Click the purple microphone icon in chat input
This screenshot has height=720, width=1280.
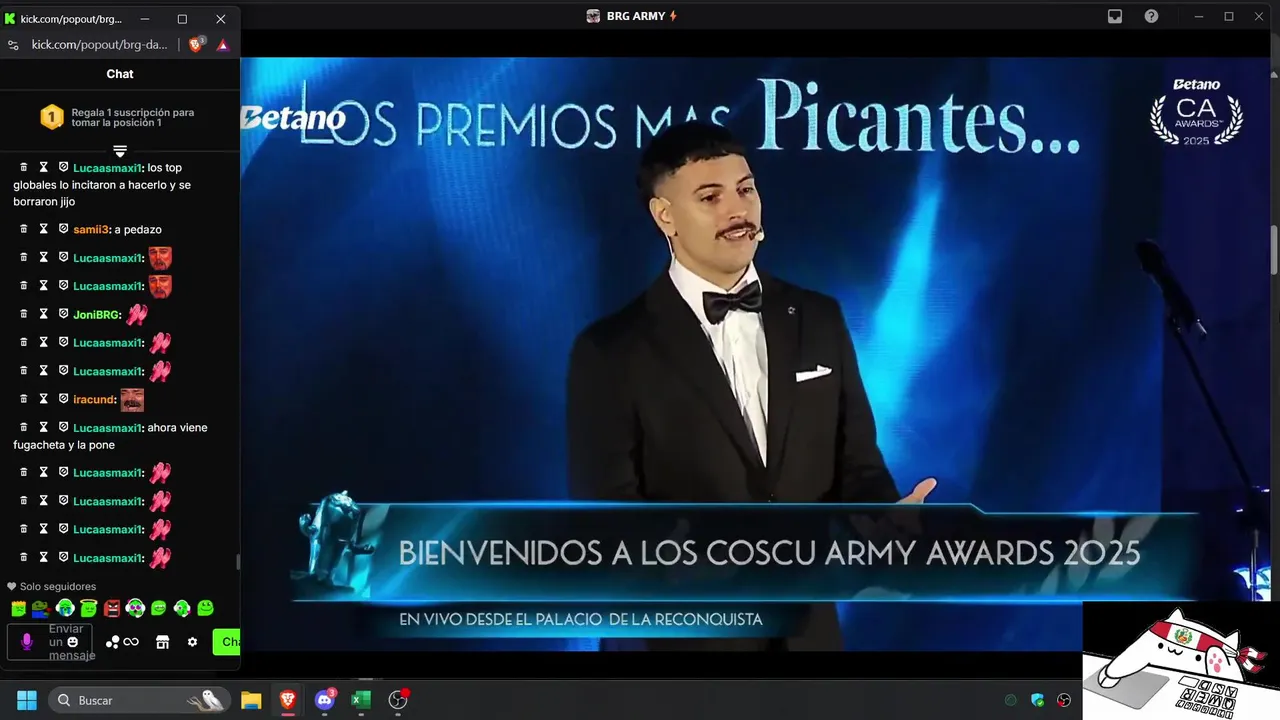(27, 642)
